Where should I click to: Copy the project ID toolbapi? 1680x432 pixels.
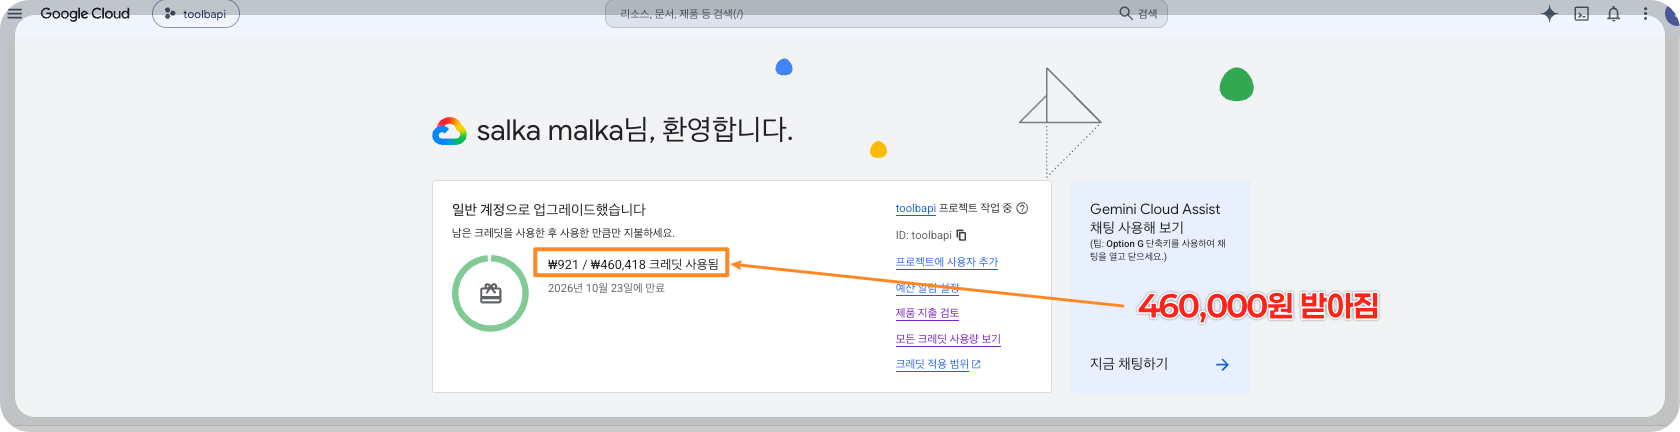pos(961,235)
